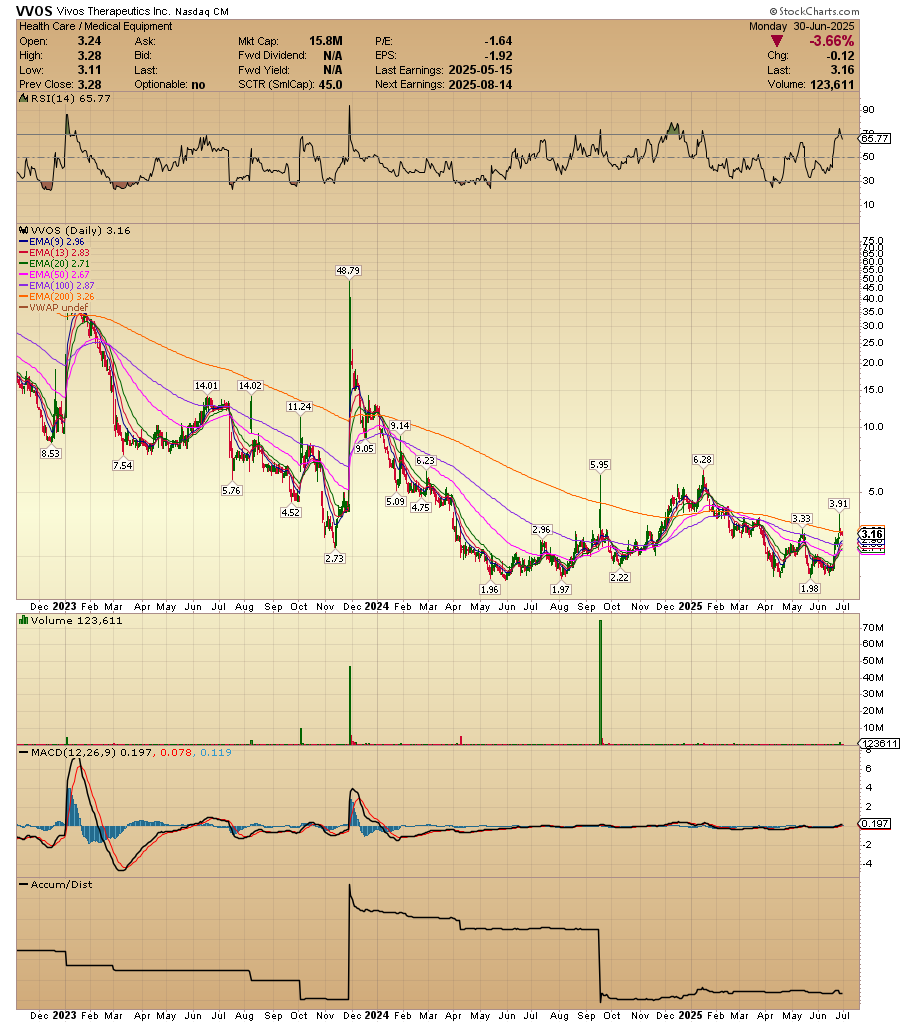Click the 8.53 low price label

[50, 453]
